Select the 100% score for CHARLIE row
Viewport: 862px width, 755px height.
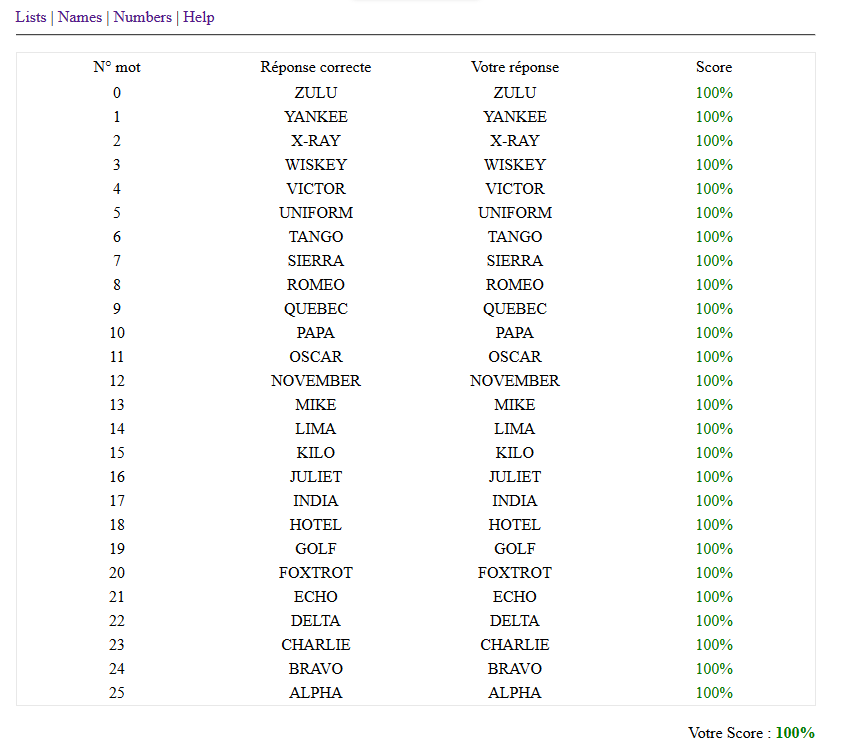tap(714, 644)
